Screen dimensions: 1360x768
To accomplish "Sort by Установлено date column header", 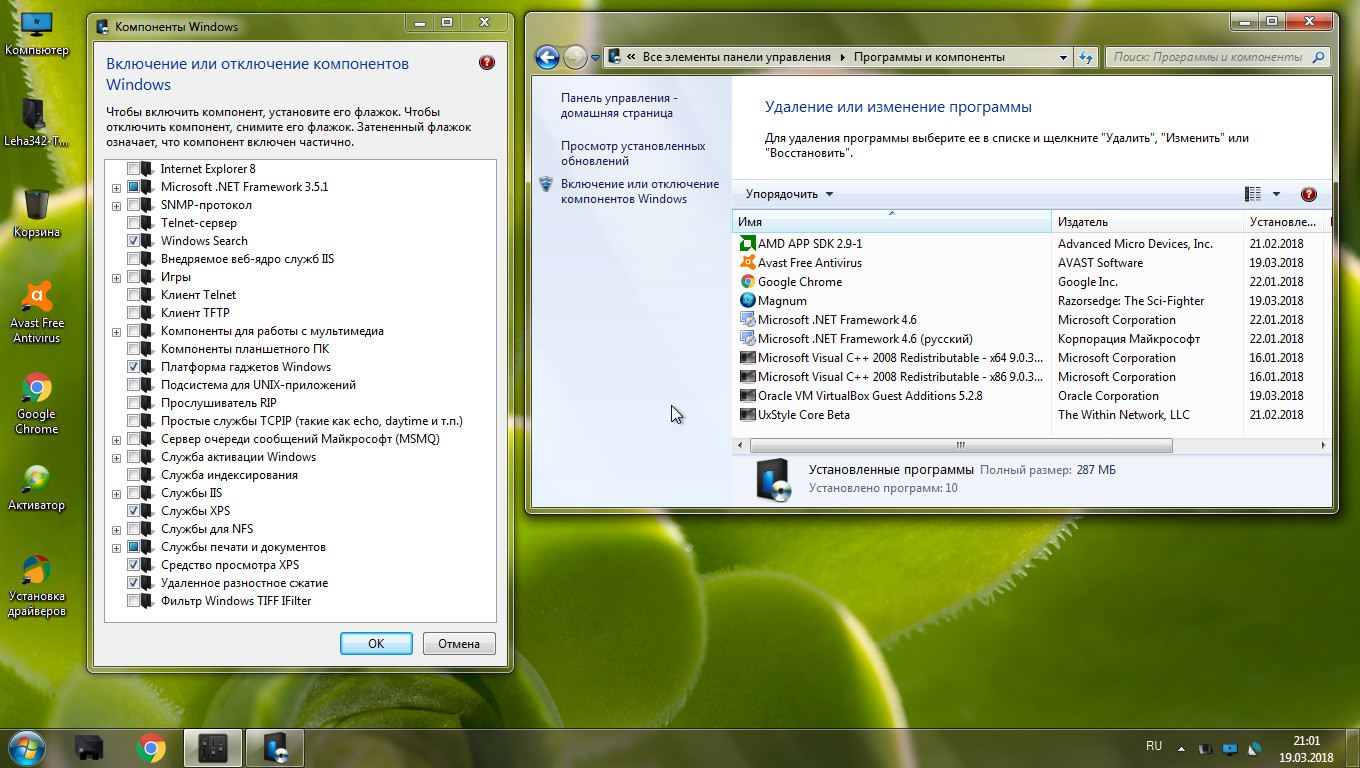I will coord(1284,222).
